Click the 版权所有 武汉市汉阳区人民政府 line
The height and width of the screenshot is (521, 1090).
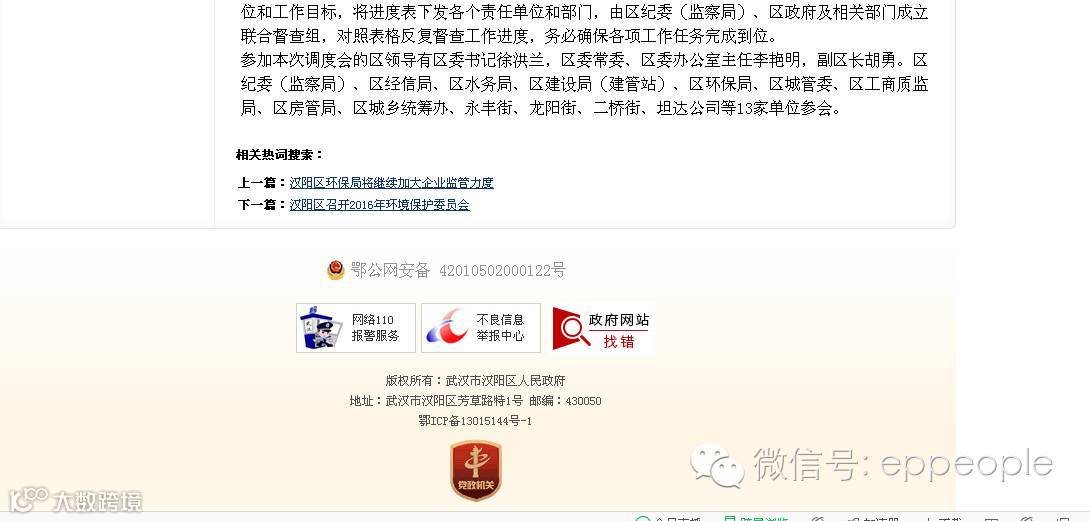pyautogui.click(x=475, y=380)
